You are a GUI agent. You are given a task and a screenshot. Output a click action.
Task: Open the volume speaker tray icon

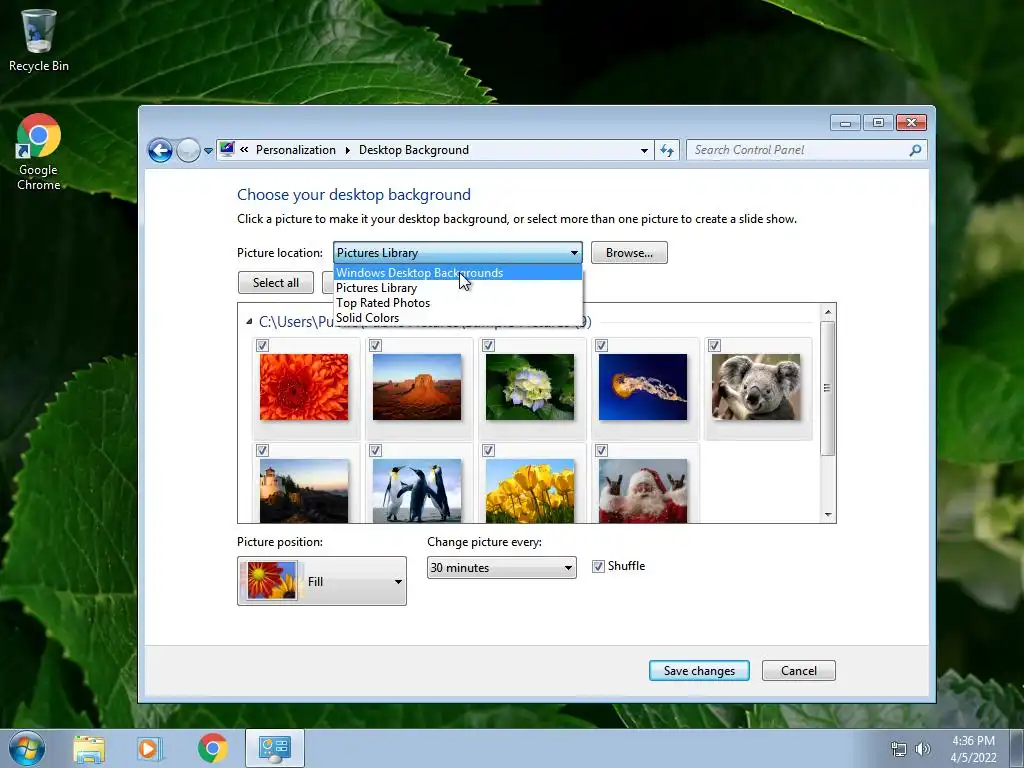(x=923, y=749)
